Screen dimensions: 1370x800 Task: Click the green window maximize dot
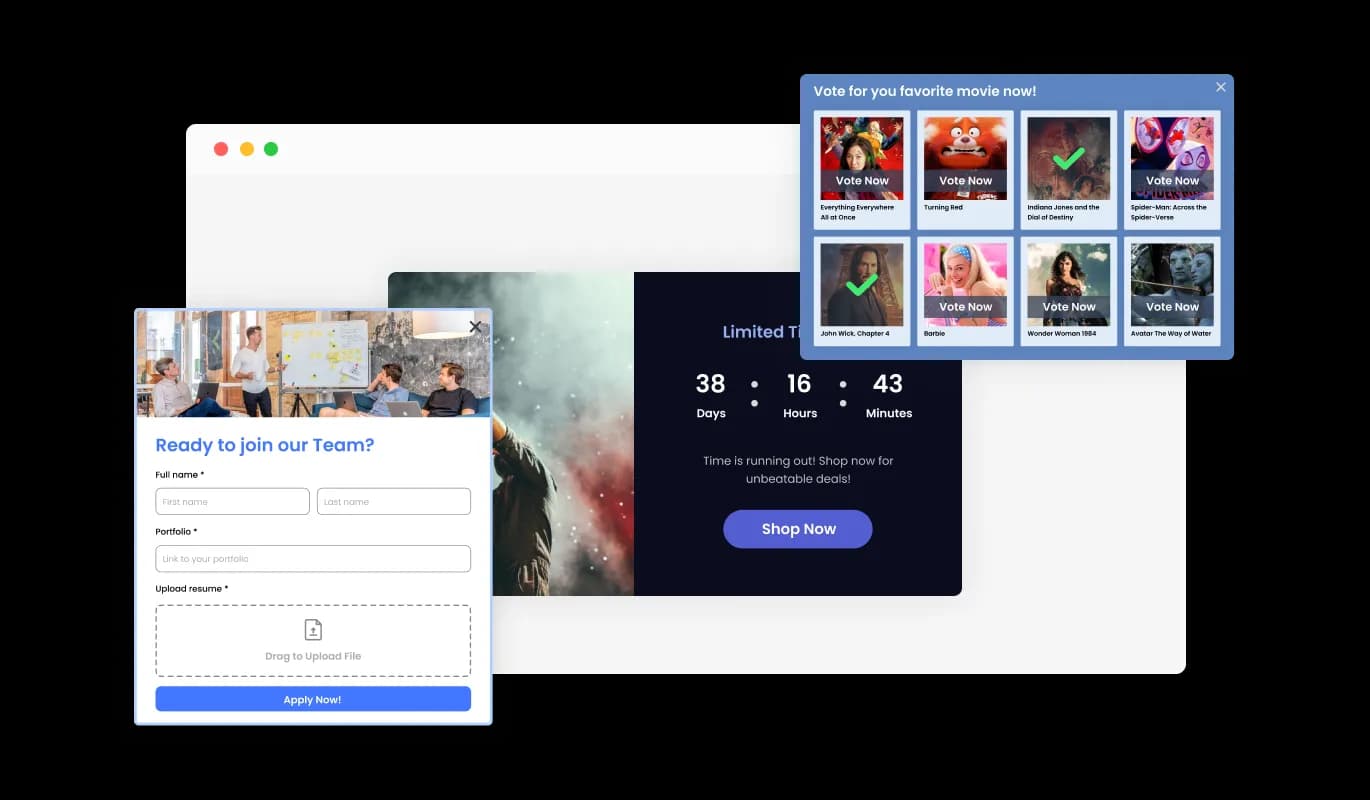[x=271, y=149]
